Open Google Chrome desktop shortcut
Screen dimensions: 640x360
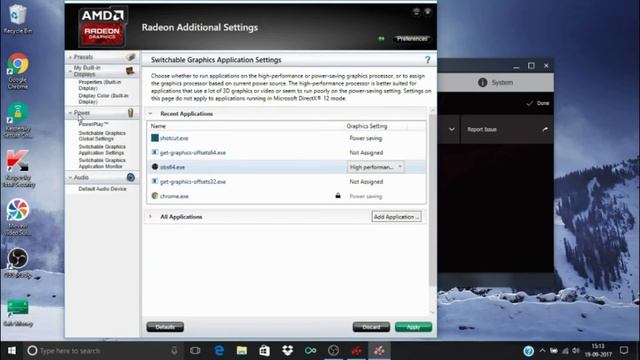point(18,71)
